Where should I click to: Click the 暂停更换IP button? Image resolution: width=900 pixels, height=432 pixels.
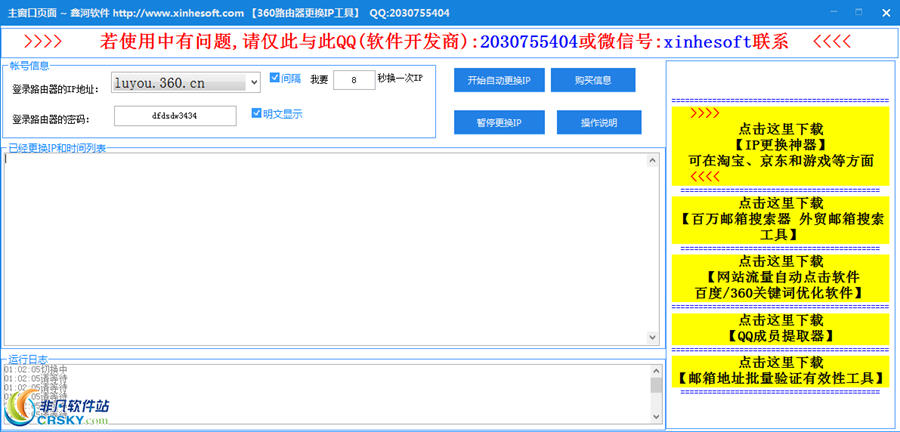[499, 122]
